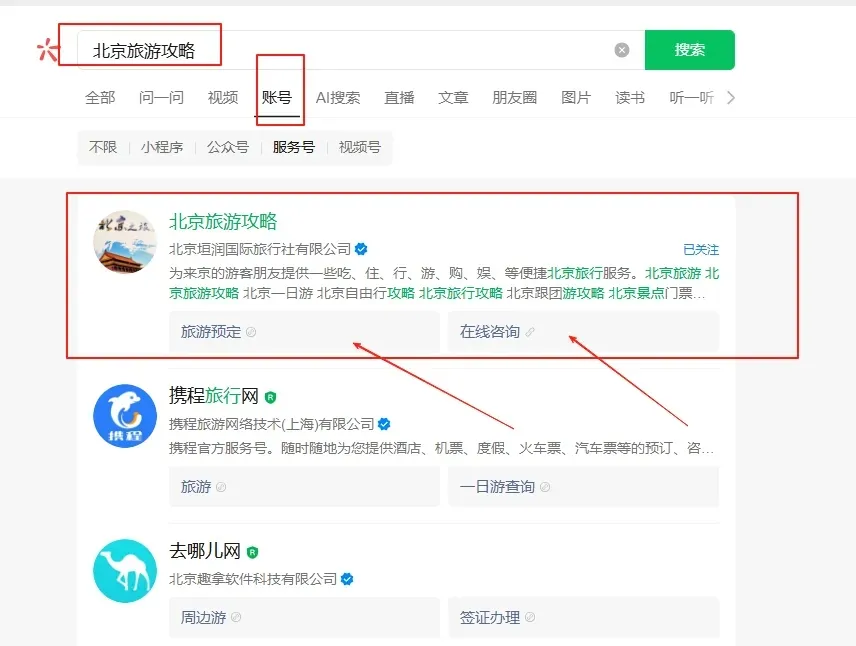Open the 周边游 menu entry
The width and height of the screenshot is (856, 646).
[x=304, y=618]
